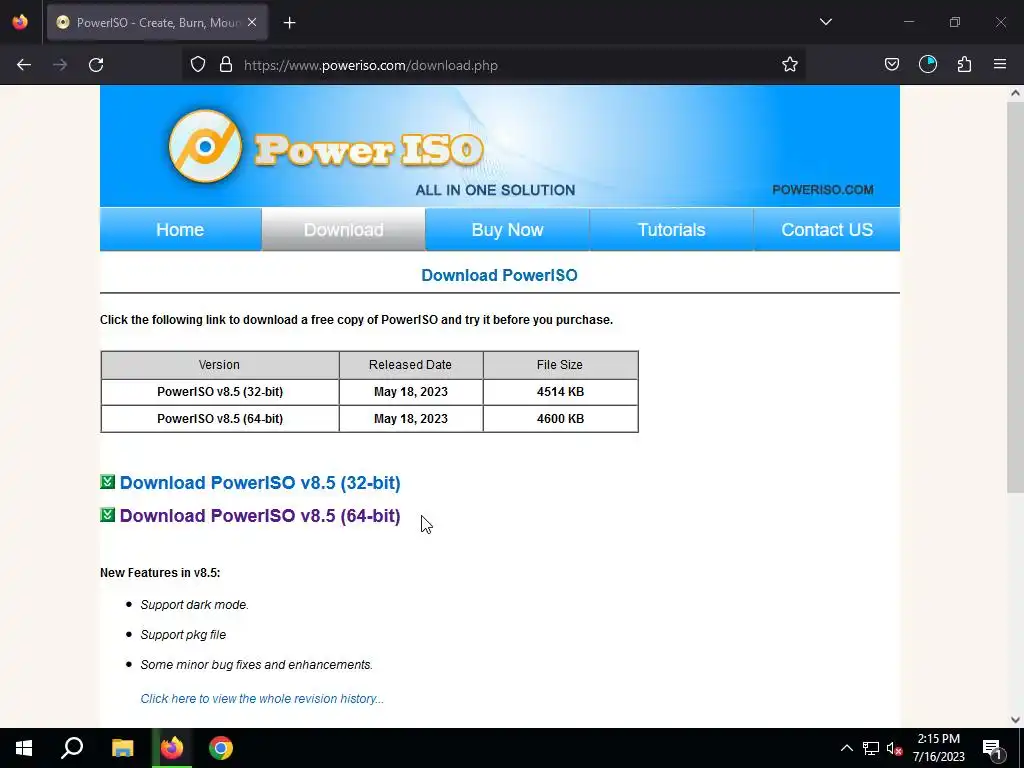Image resolution: width=1024 pixels, height=768 pixels.
Task: Open Windows taskbar search
Action: (72, 748)
